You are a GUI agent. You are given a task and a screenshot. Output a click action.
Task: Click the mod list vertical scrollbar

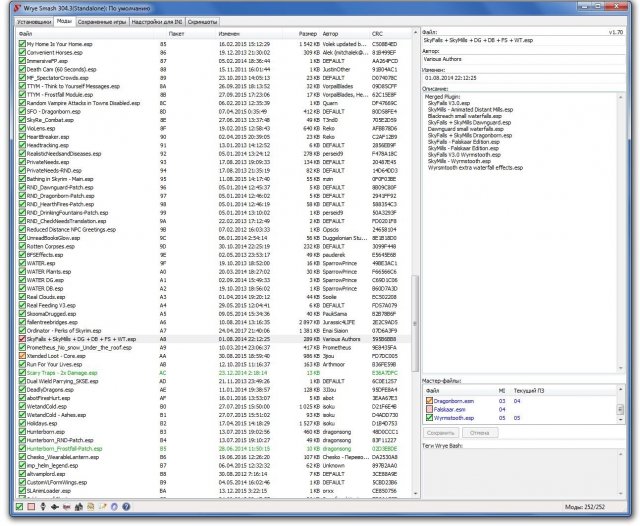click(x=413, y=300)
